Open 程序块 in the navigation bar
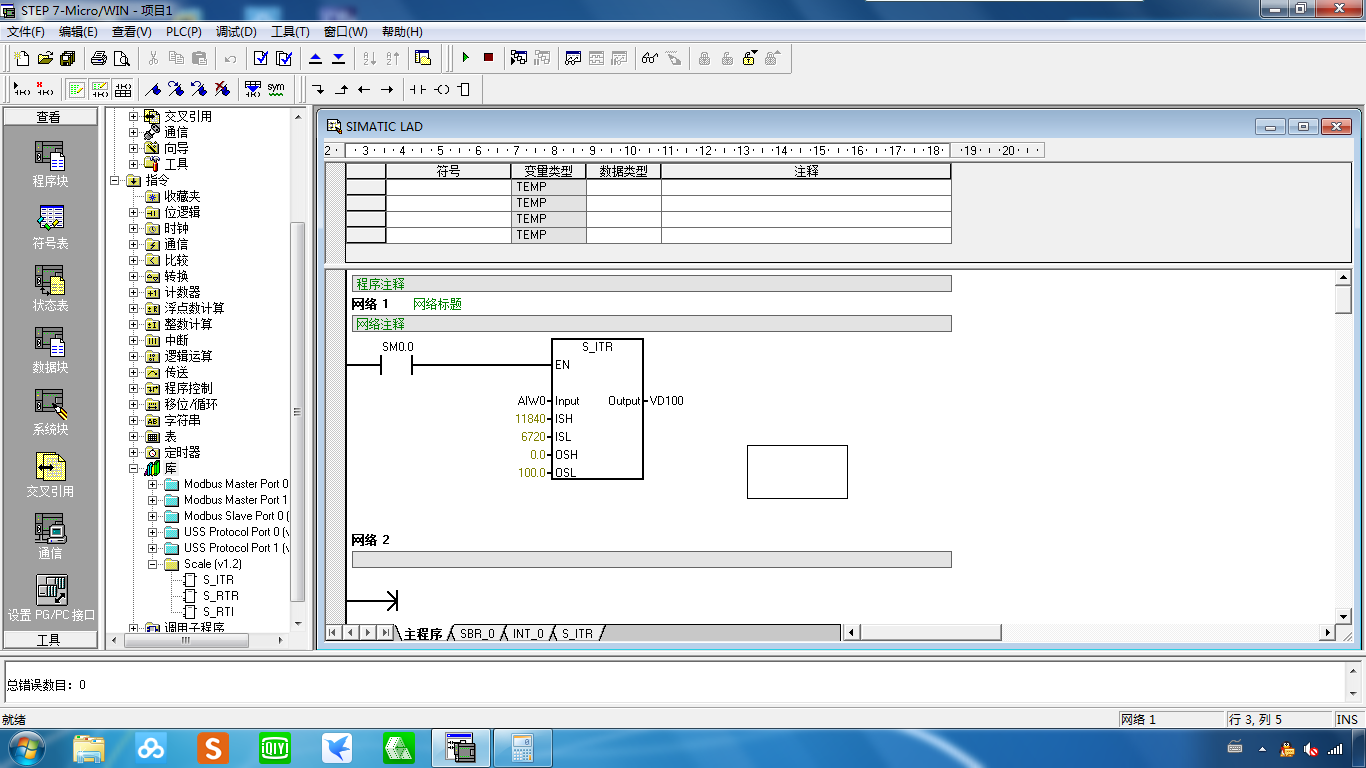This screenshot has height=768, width=1366. click(50, 164)
